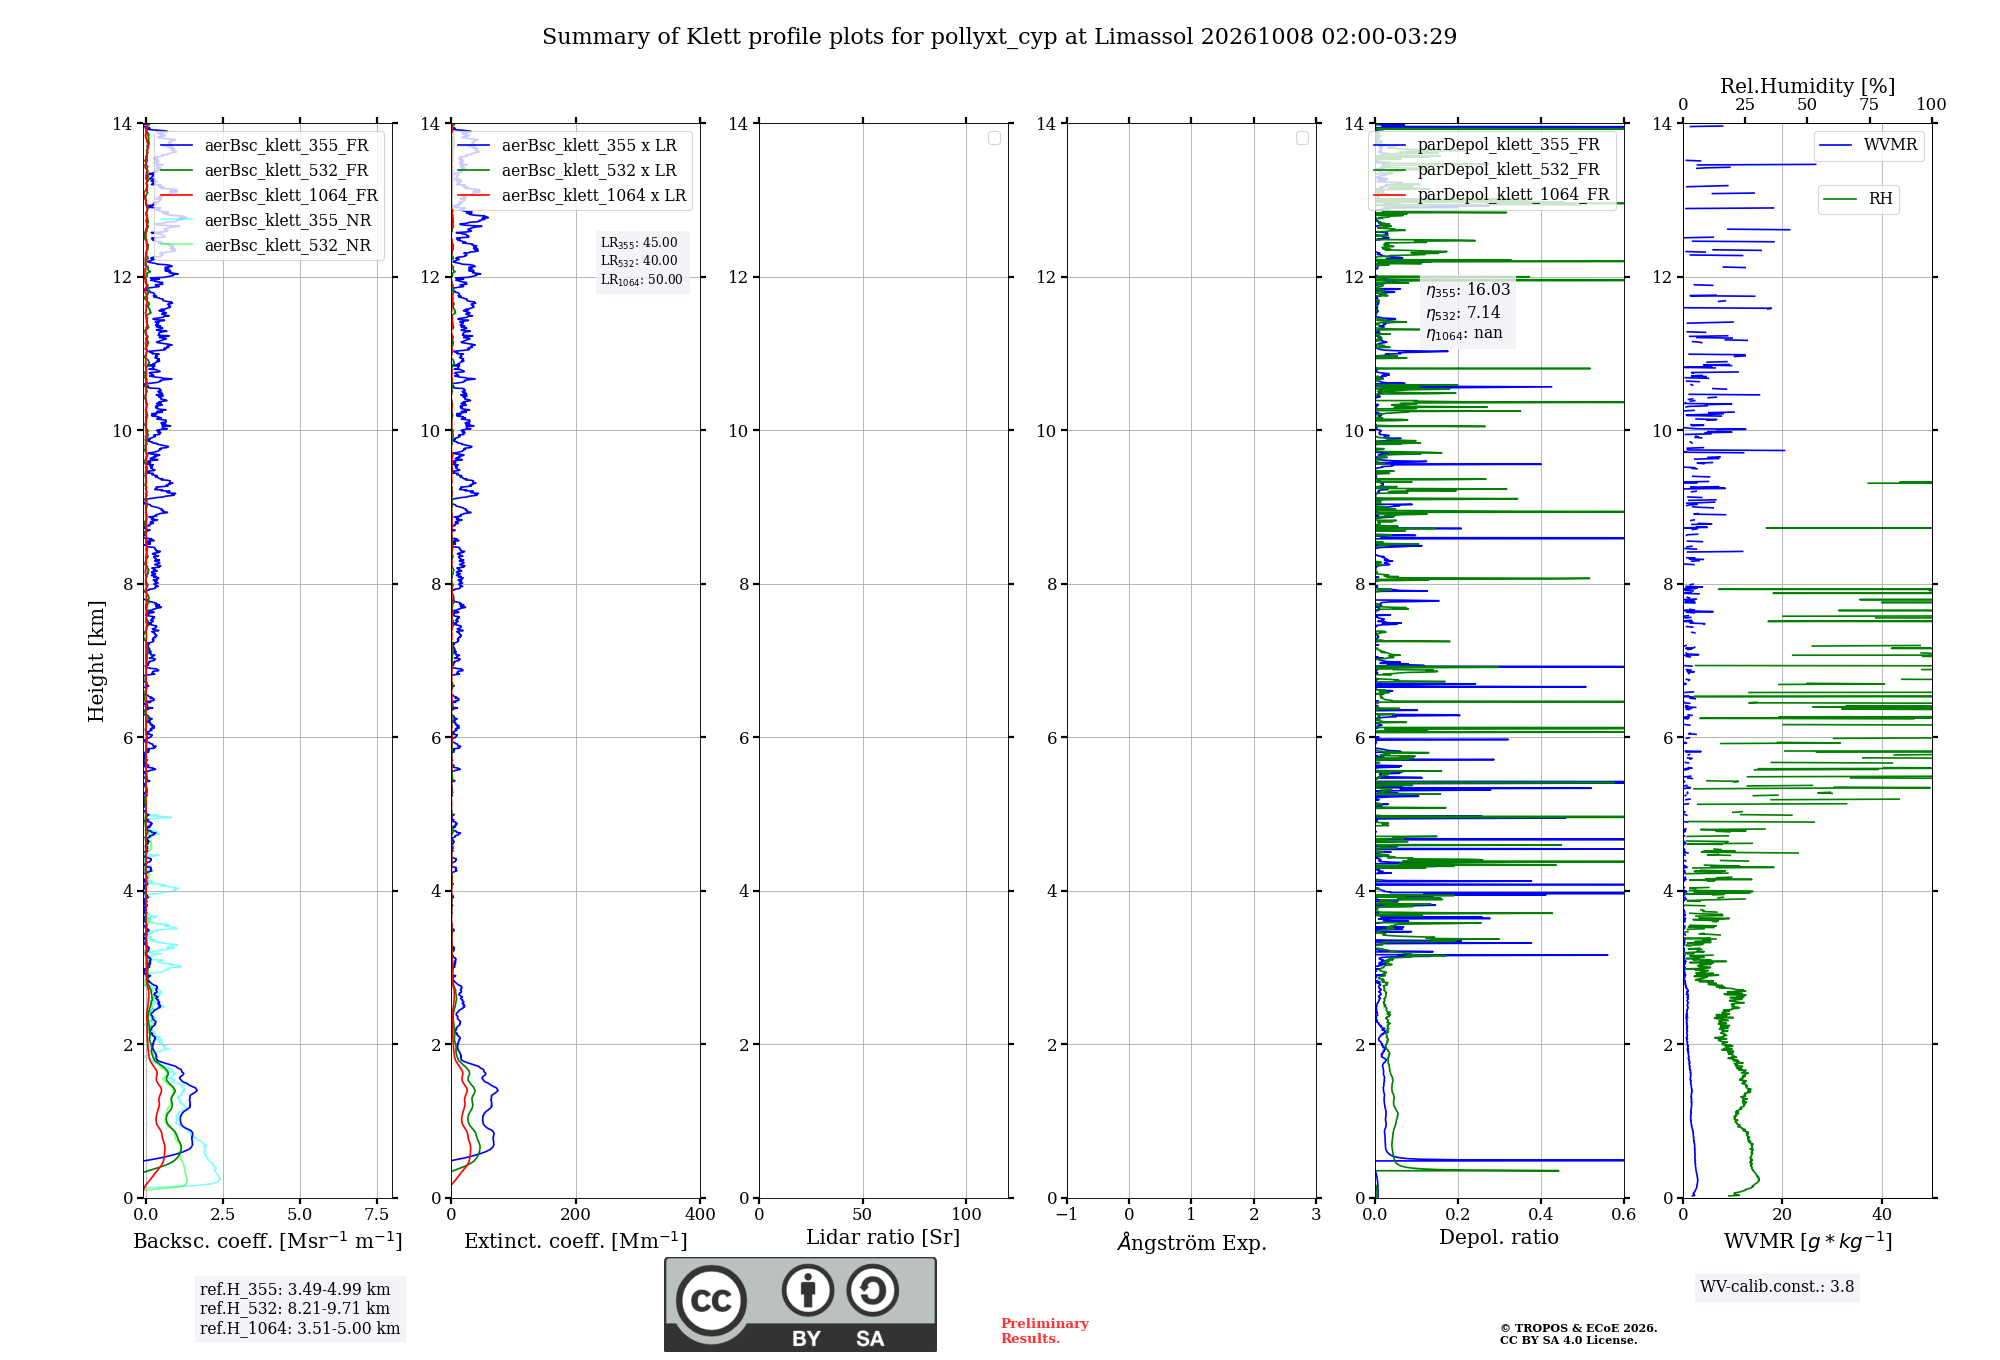Click the WV-calib.const.: 3.8 label
The height and width of the screenshot is (1360, 2000).
coord(1777,1287)
